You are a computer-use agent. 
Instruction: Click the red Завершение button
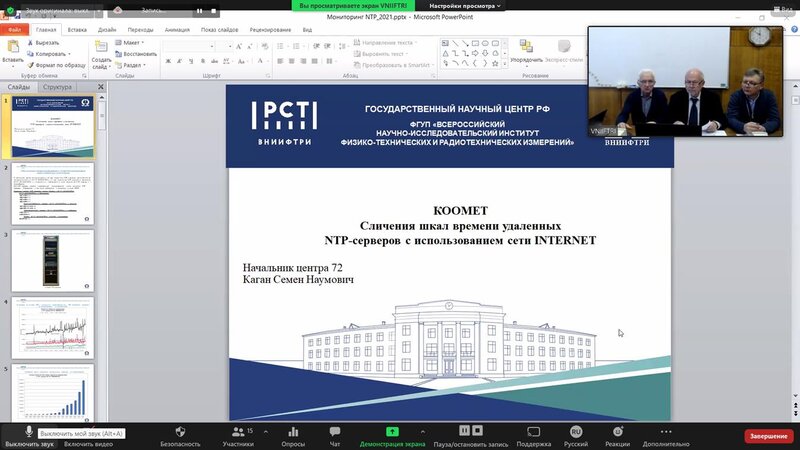(768, 436)
